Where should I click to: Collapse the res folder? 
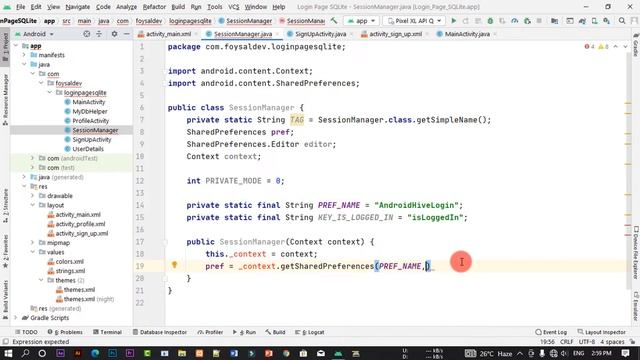click(x=24, y=187)
